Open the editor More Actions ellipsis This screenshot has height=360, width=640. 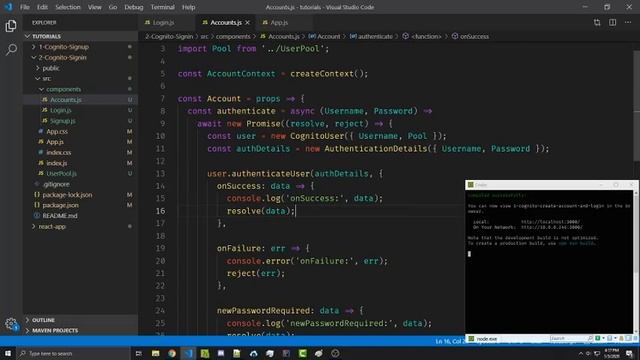coord(628,22)
